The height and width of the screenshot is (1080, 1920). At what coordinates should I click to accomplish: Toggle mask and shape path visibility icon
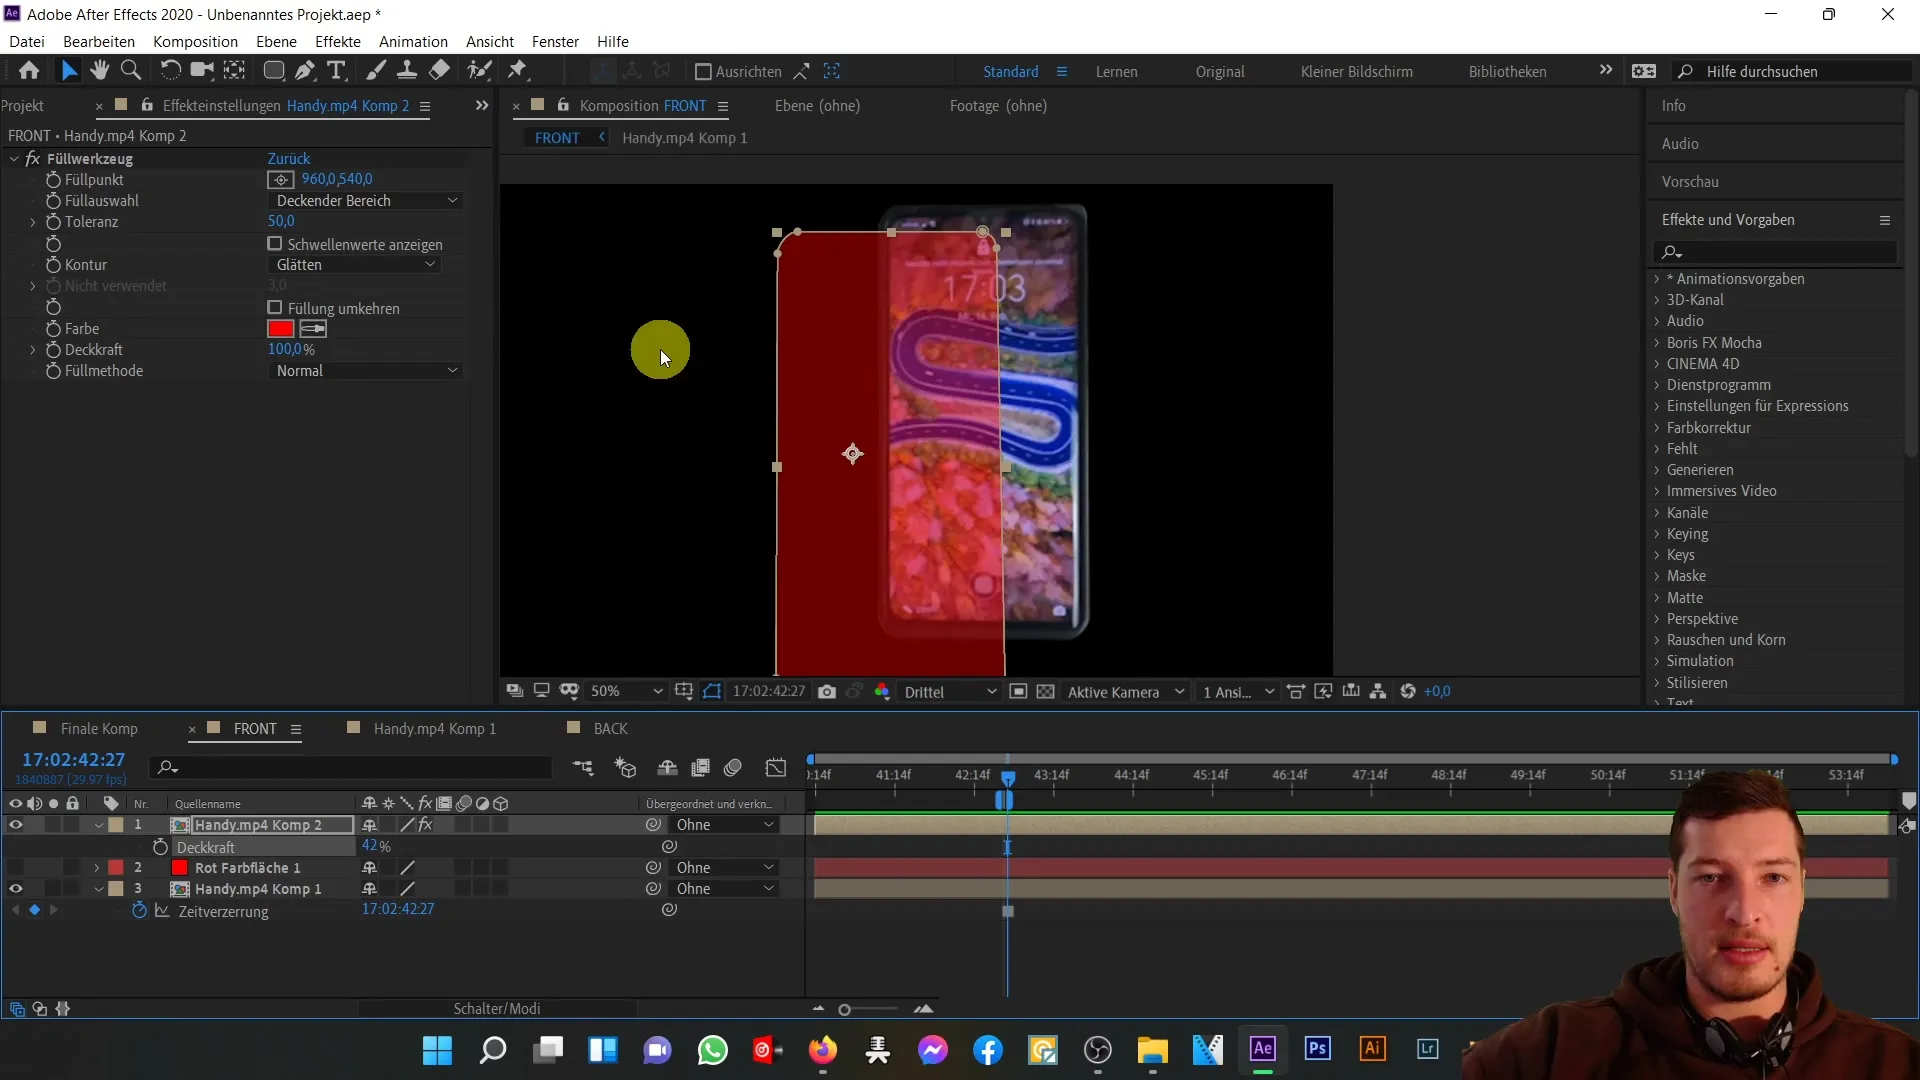coord(712,692)
